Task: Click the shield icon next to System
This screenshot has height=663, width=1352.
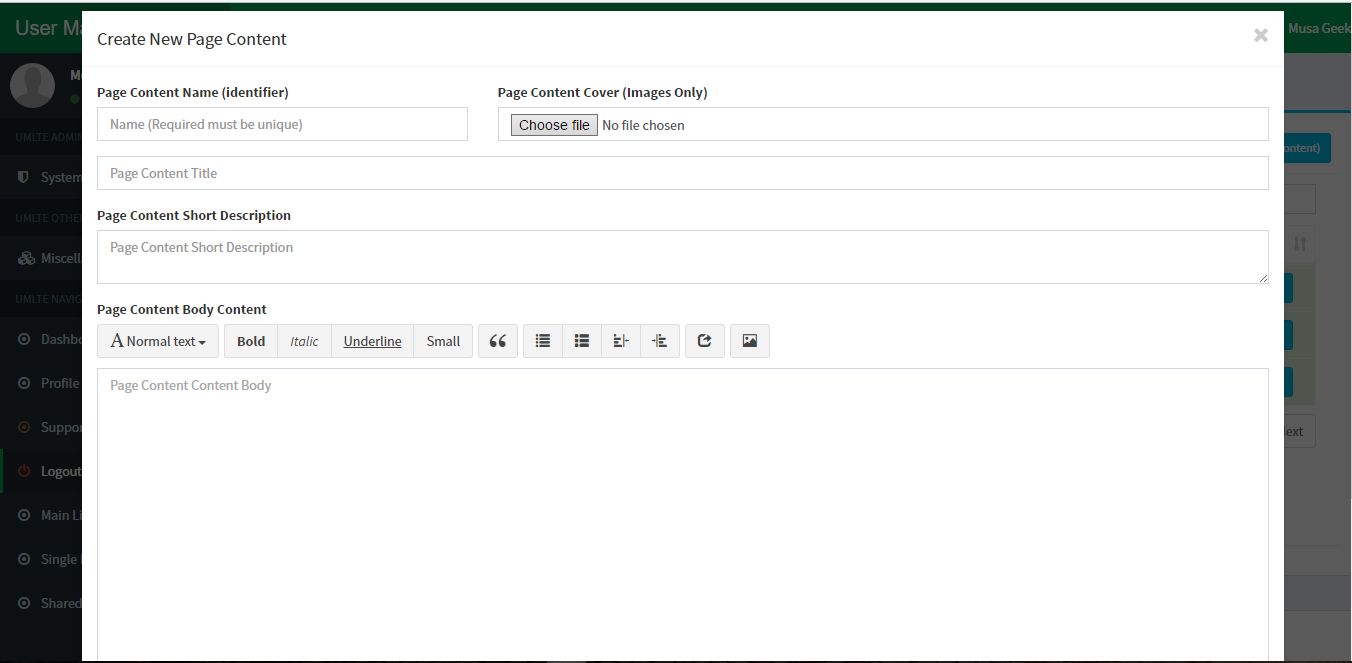Action: (24, 177)
